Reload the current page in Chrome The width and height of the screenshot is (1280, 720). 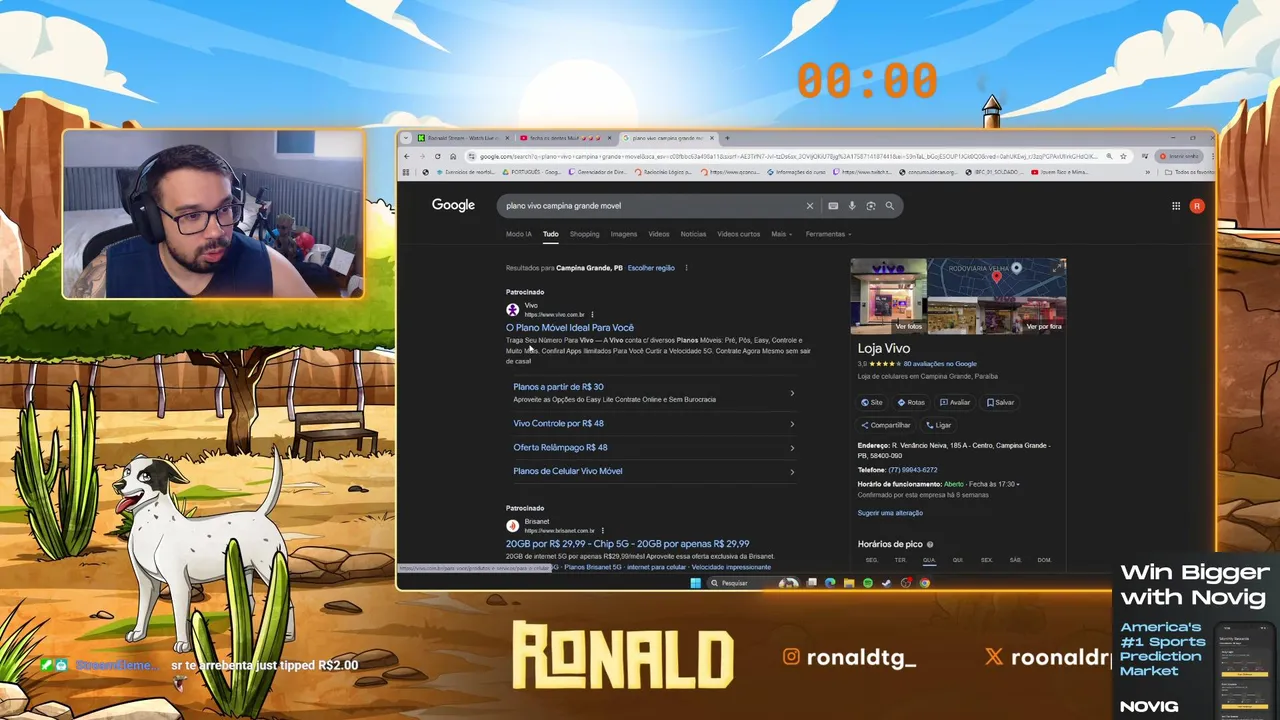pos(437,156)
